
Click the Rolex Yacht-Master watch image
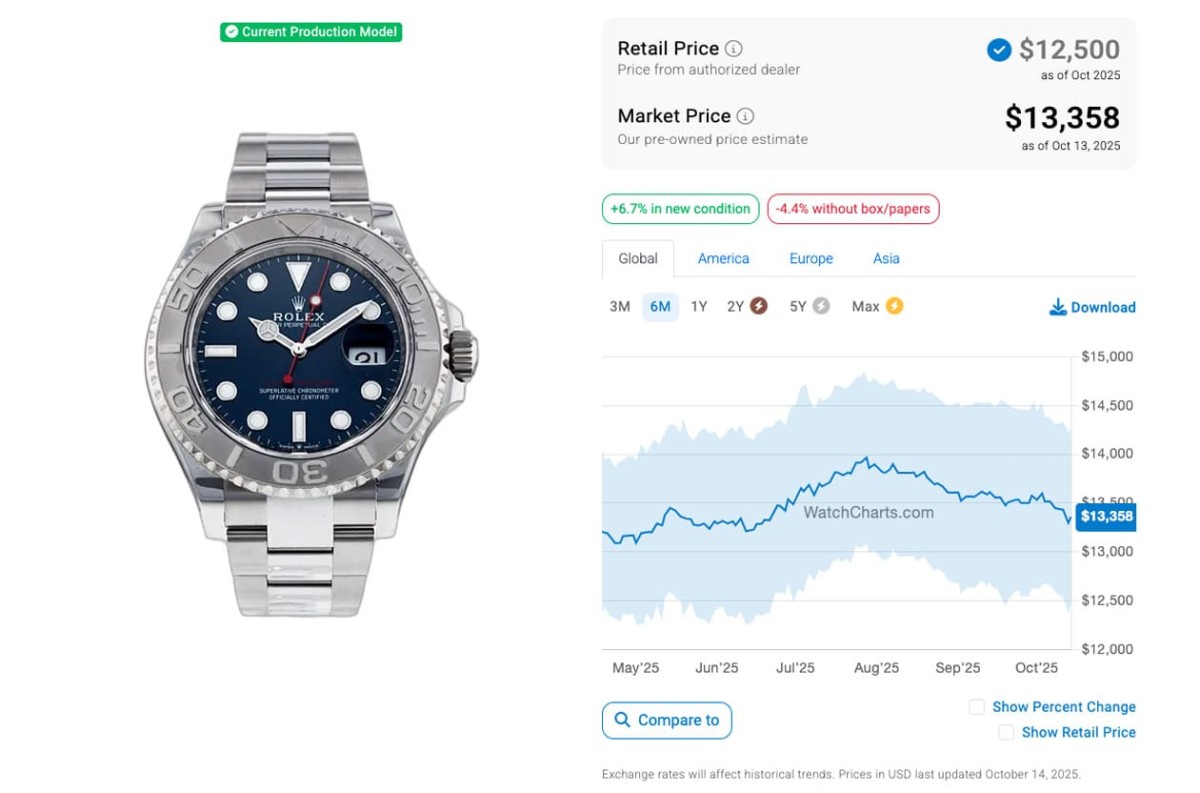coord(311,375)
